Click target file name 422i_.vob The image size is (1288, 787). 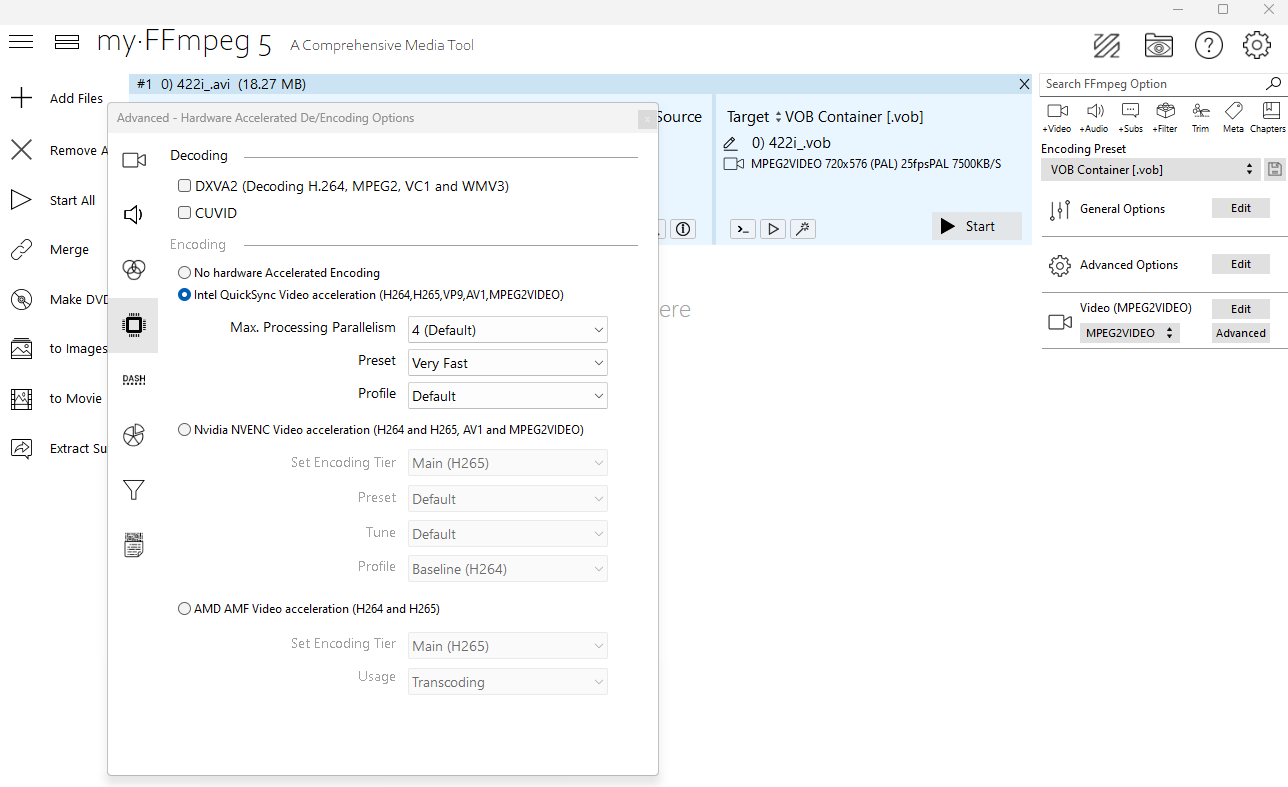pos(791,143)
